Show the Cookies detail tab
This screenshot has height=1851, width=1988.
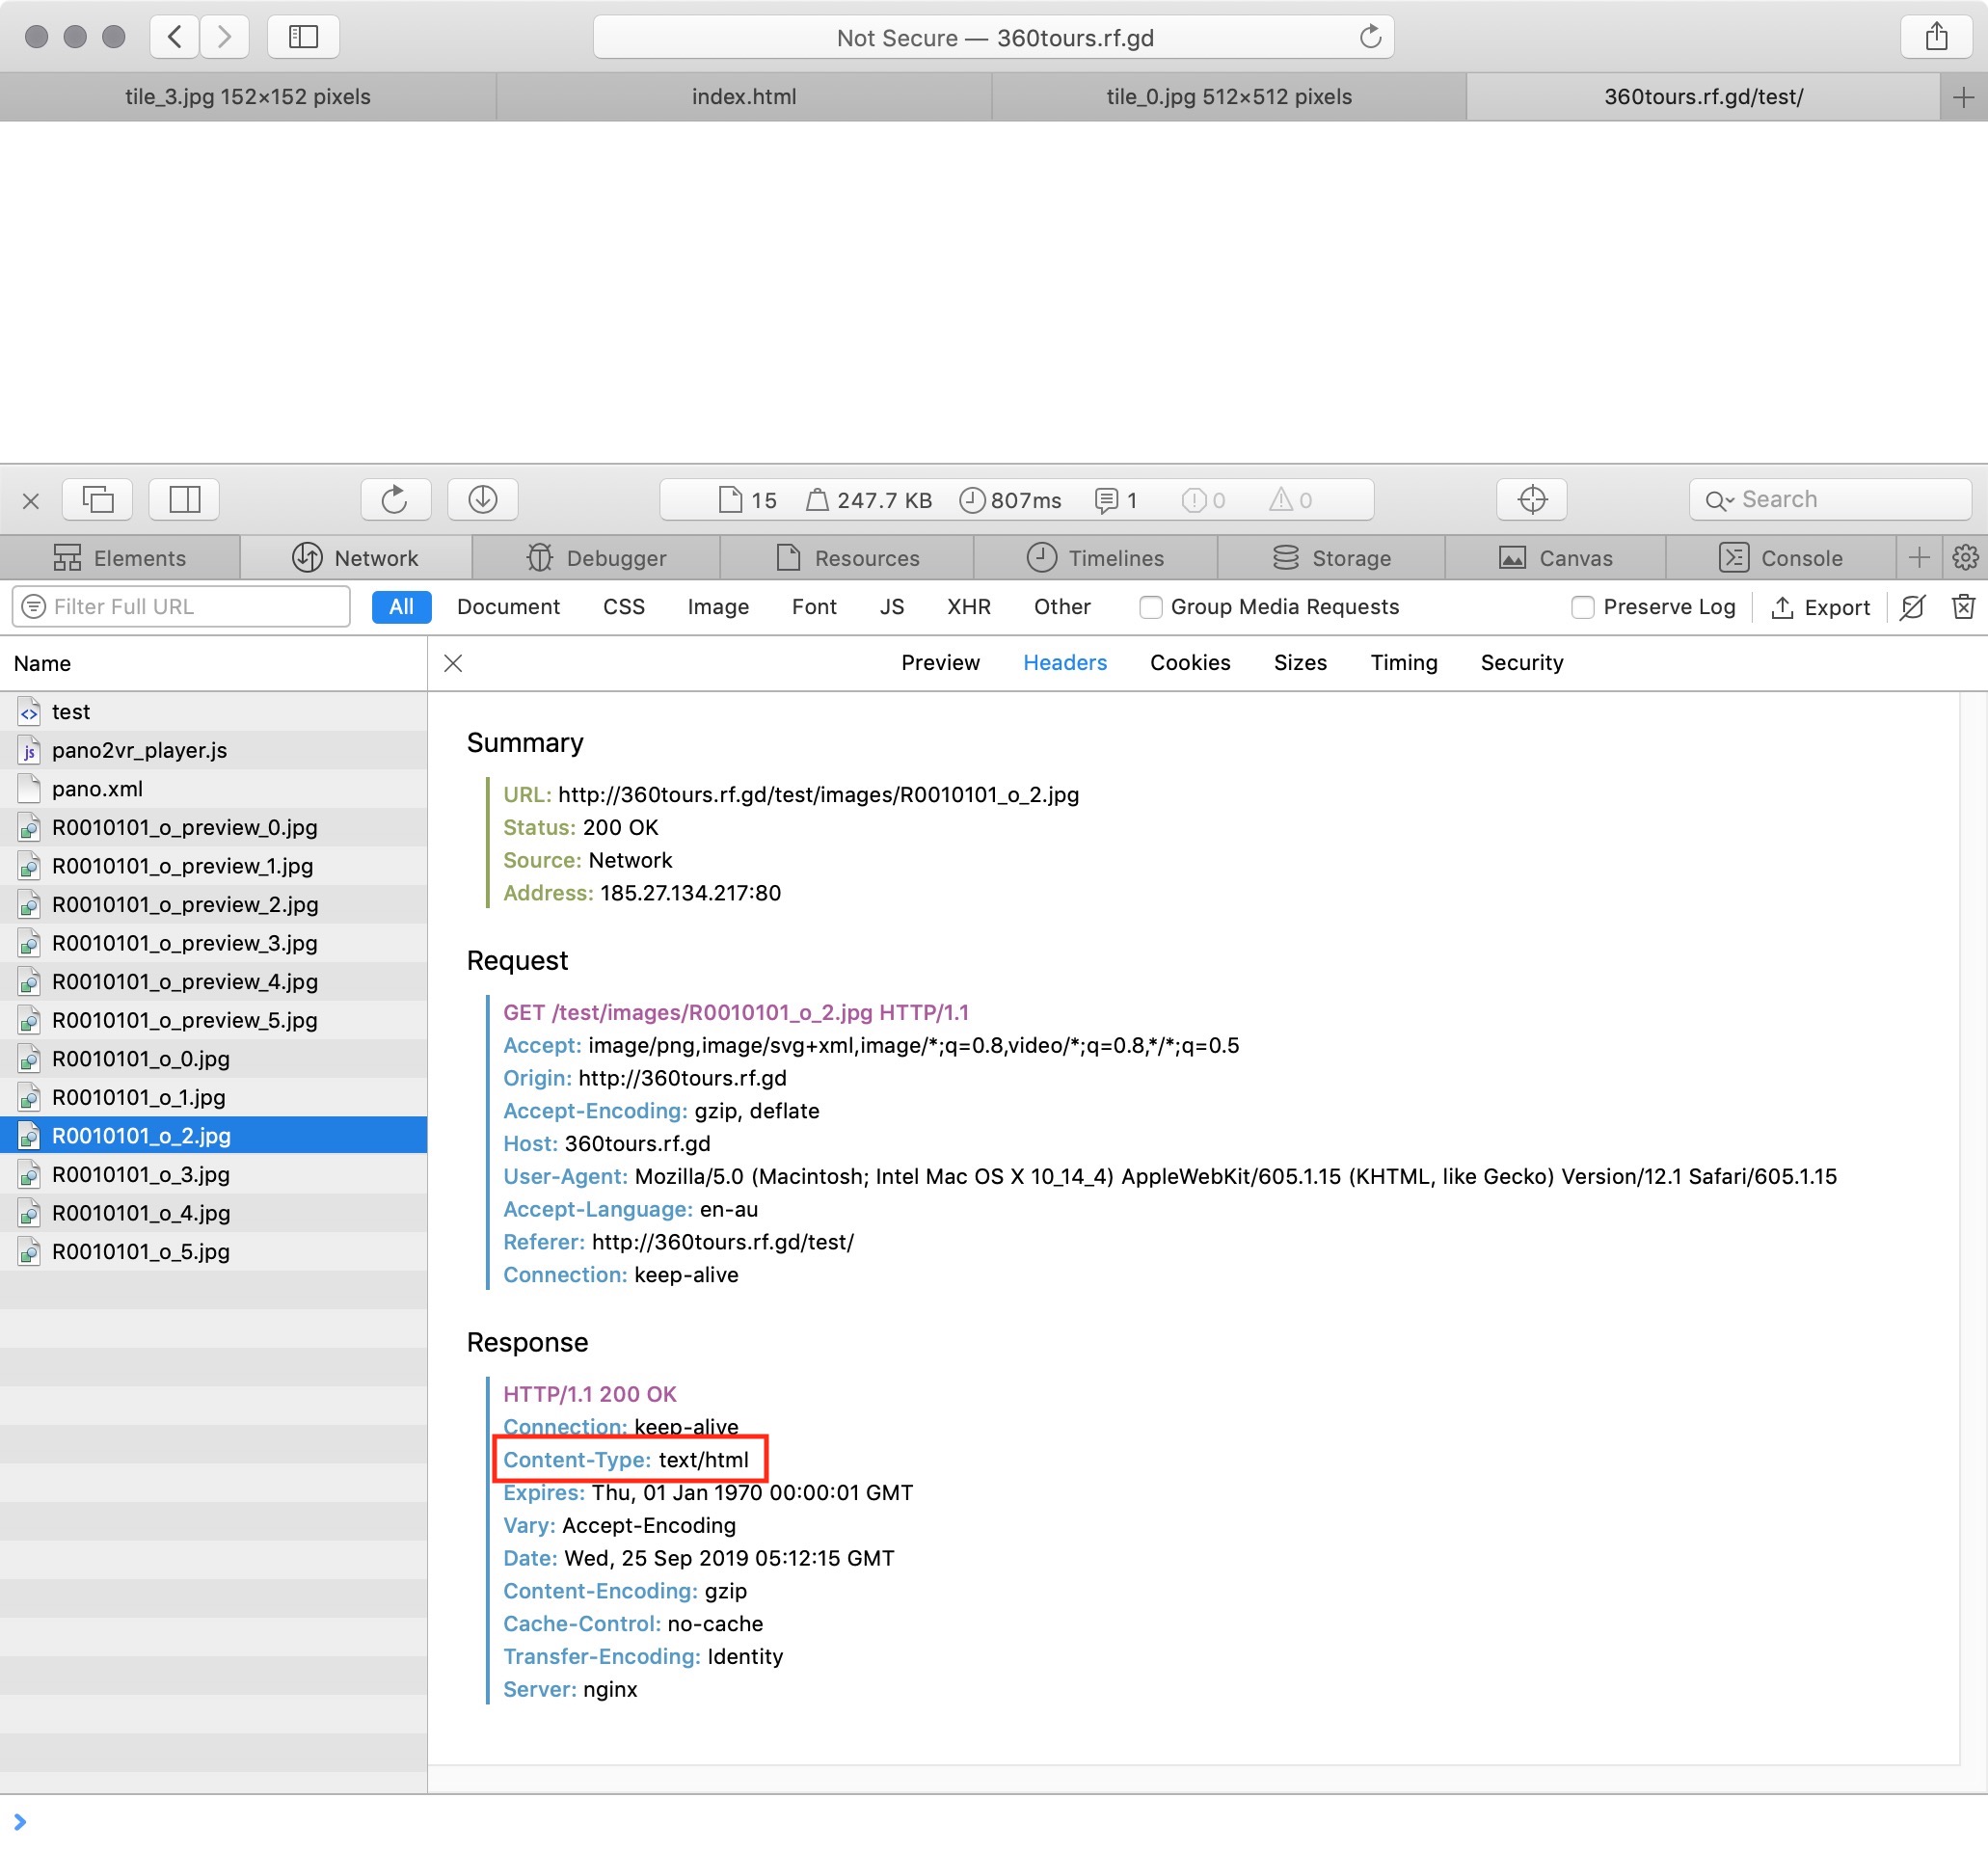1190,662
